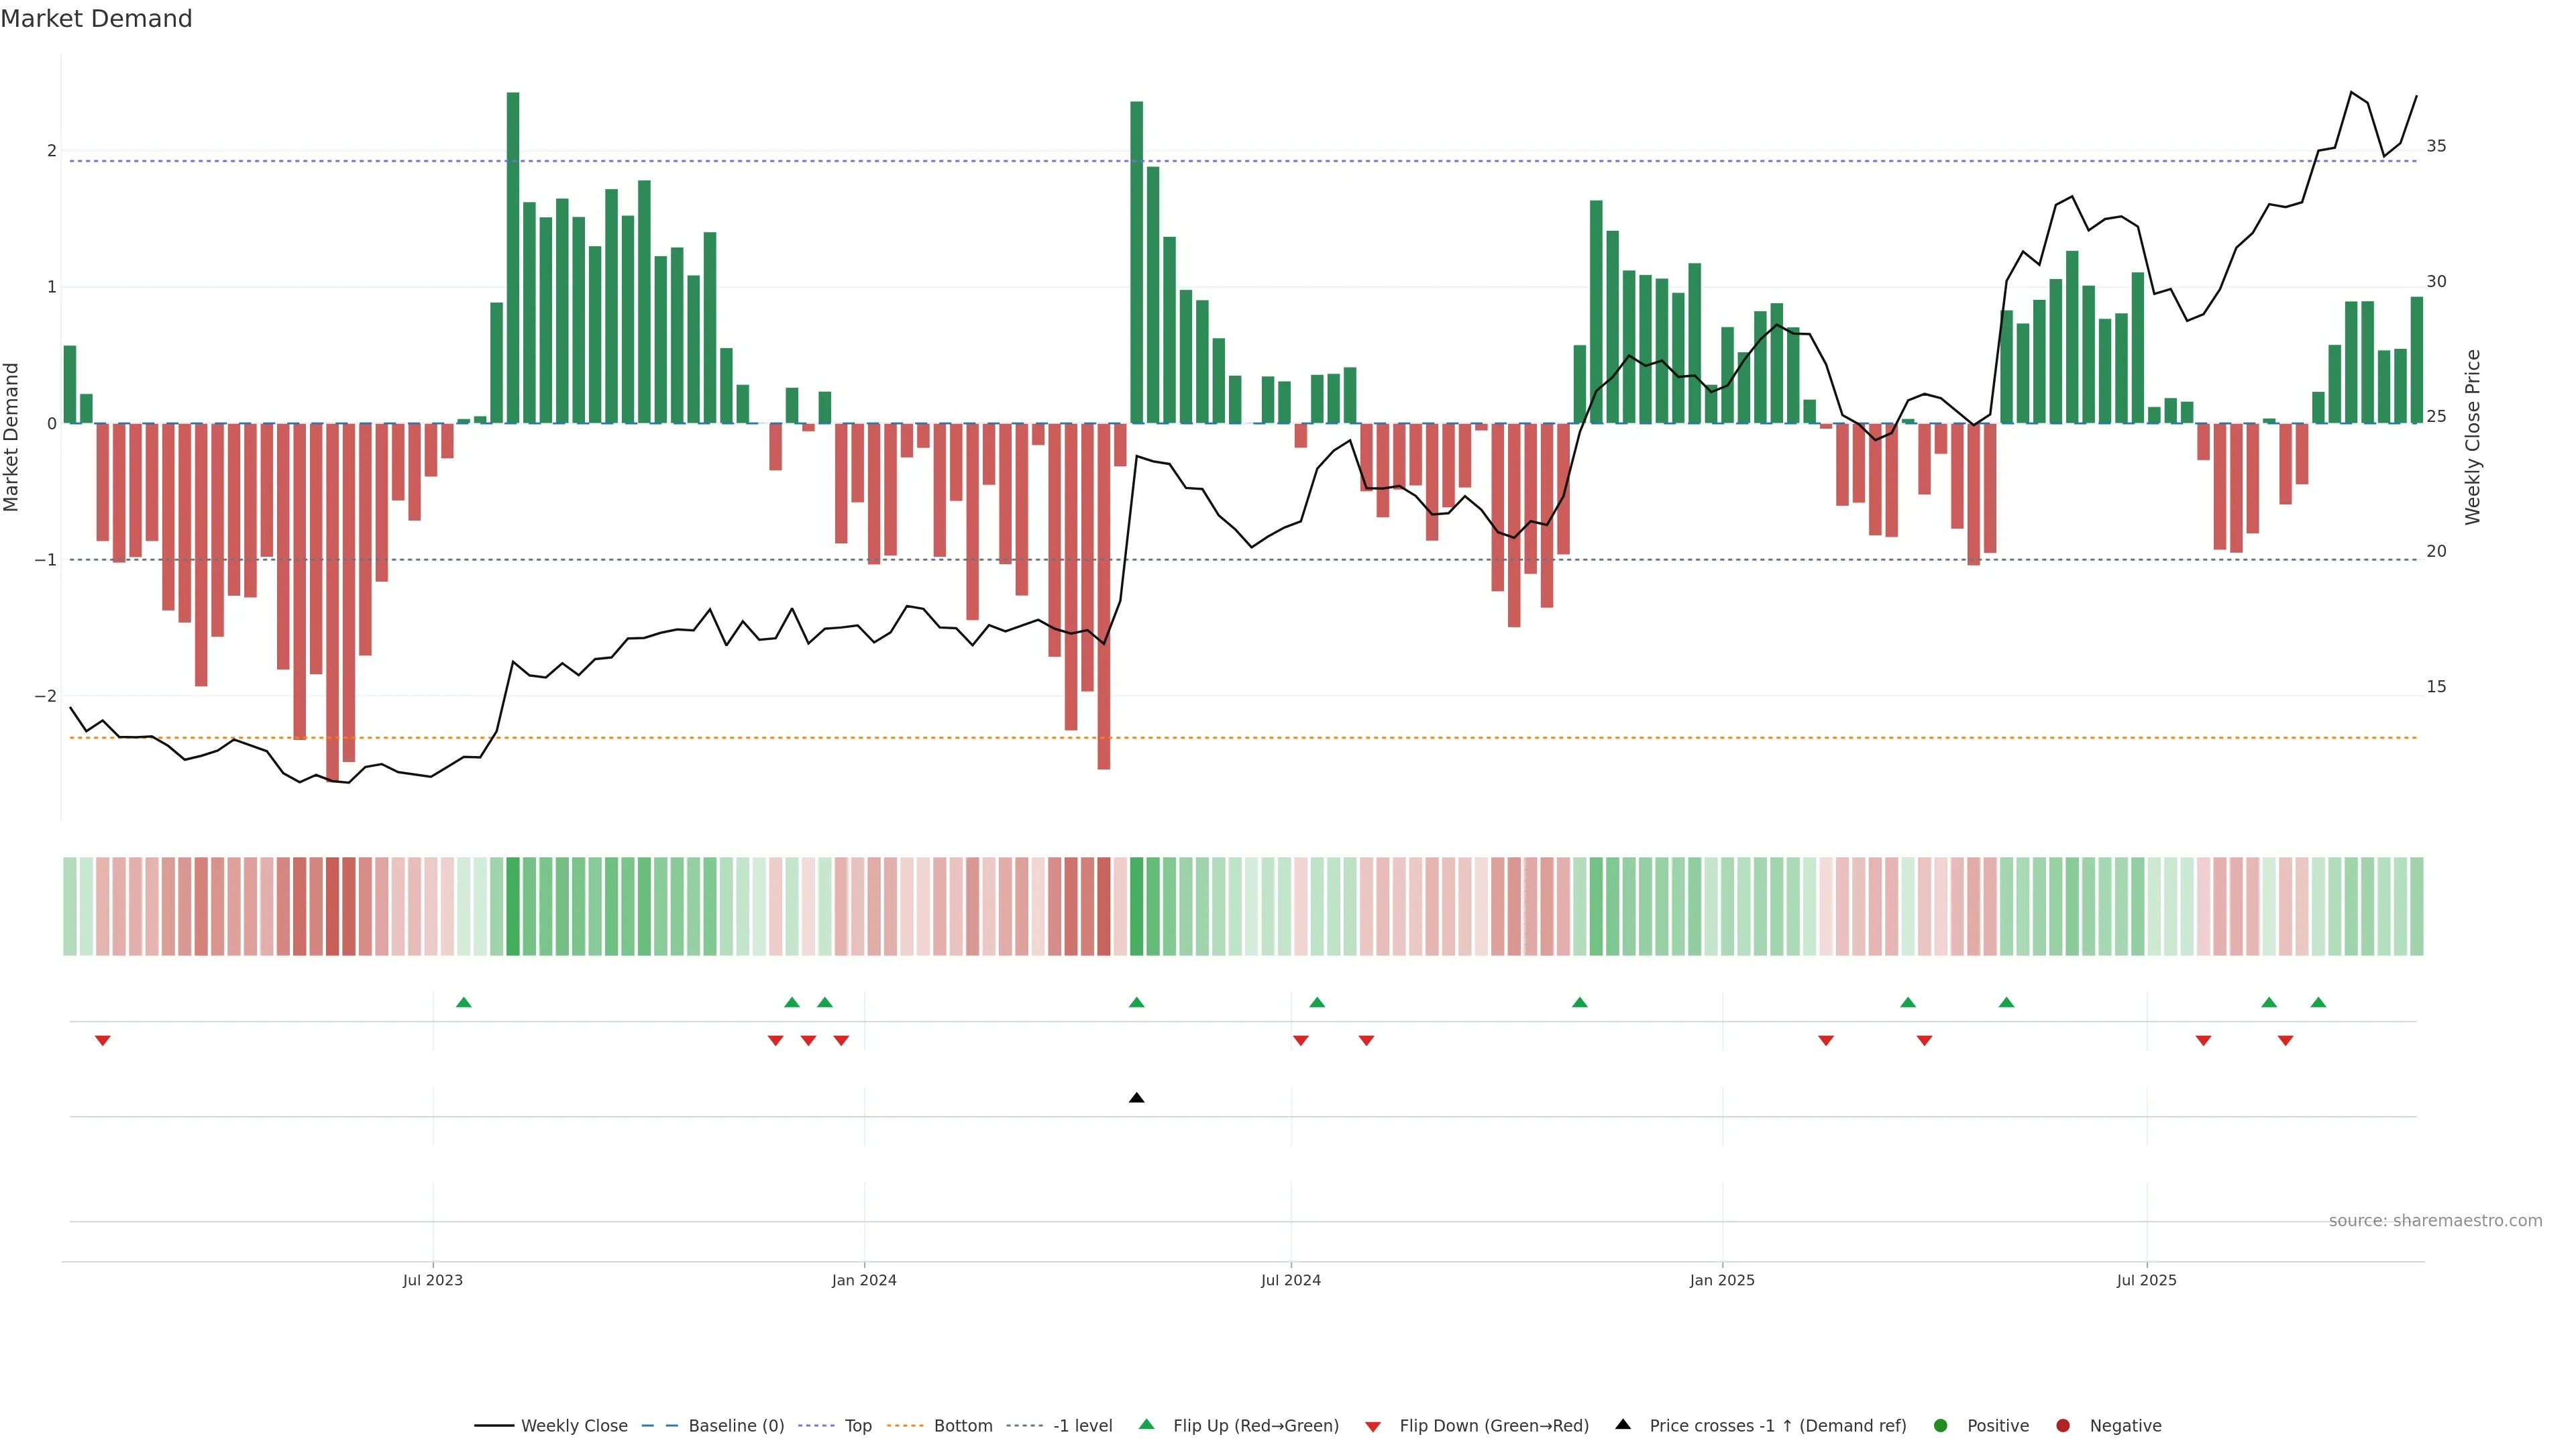Click the Market Demand chart title
Screen dimensions: 2576x1449
[x=96, y=19]
